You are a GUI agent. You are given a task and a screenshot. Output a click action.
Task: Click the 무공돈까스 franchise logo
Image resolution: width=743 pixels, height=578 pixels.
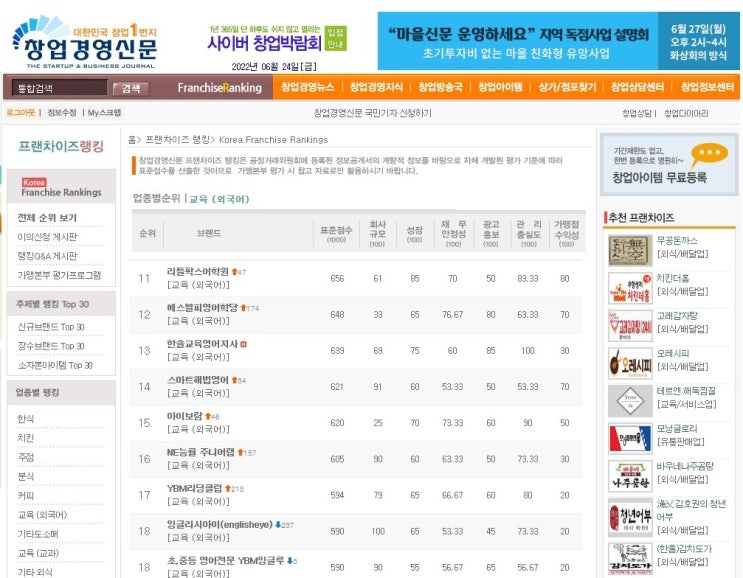click(x=630, y=250)
